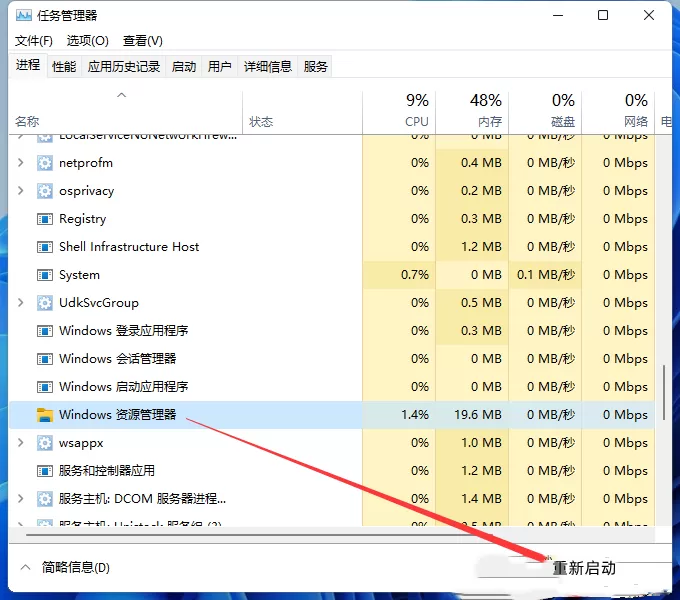Select the System process icon
The width and height of the screenshot is (680, 600).
[45, 275]
